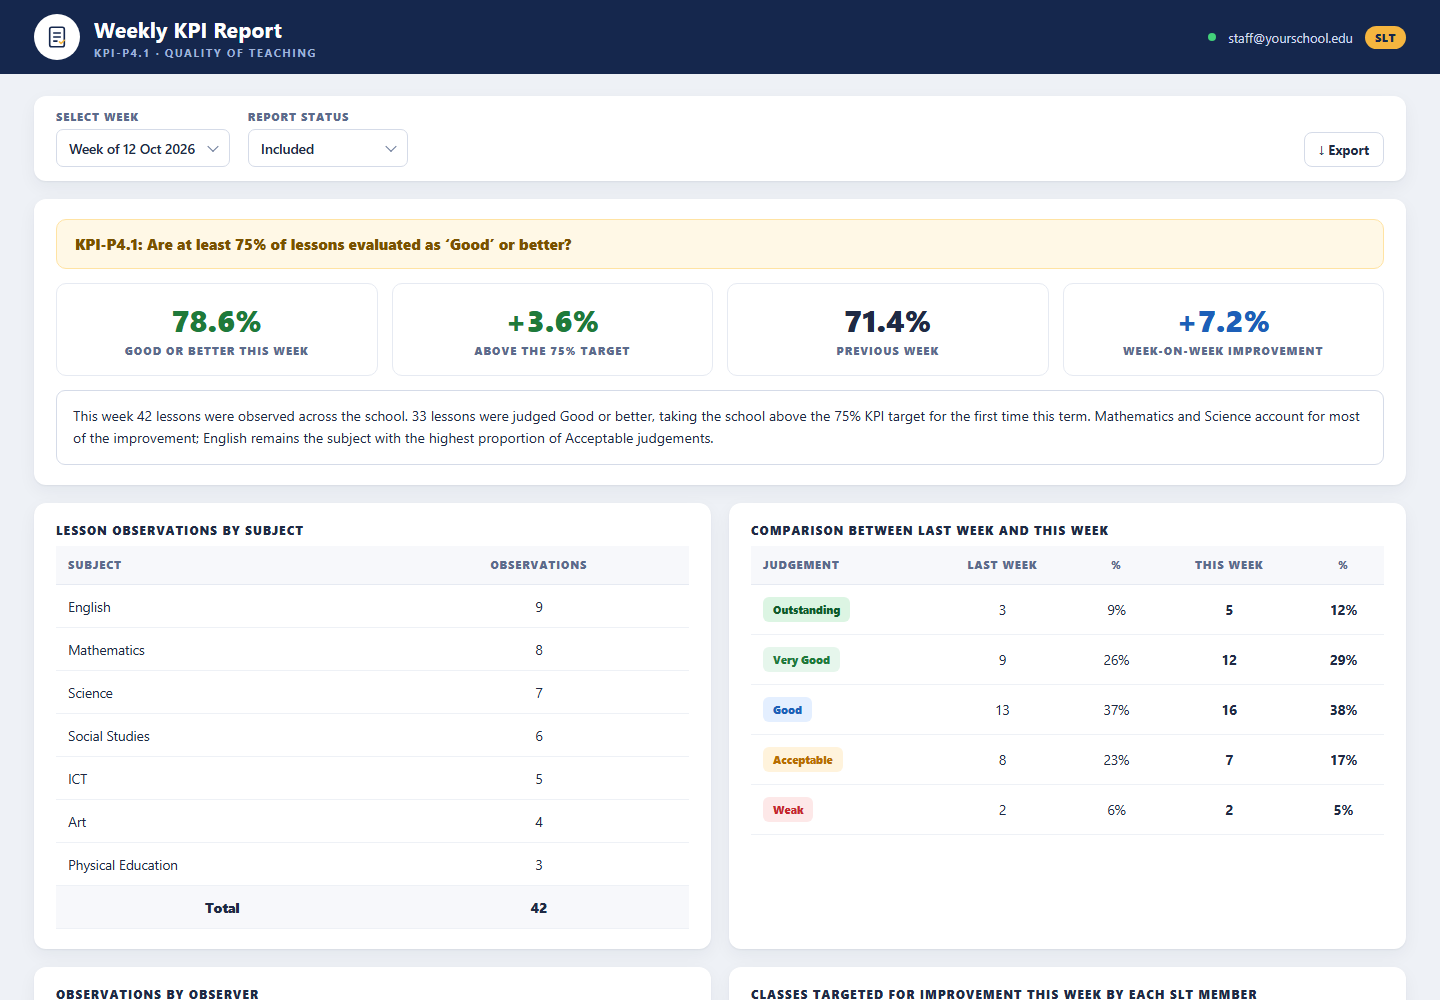Select the Art subject row

pos(372,822)
